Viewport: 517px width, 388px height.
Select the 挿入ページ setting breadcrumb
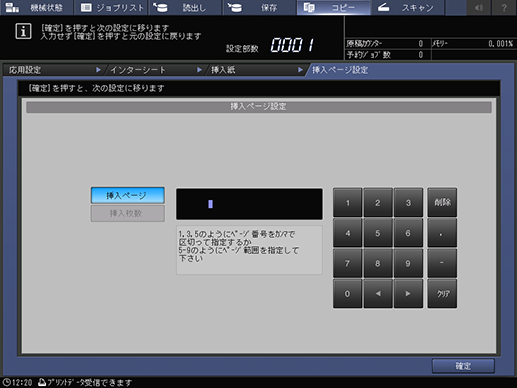tap(340, 70)
